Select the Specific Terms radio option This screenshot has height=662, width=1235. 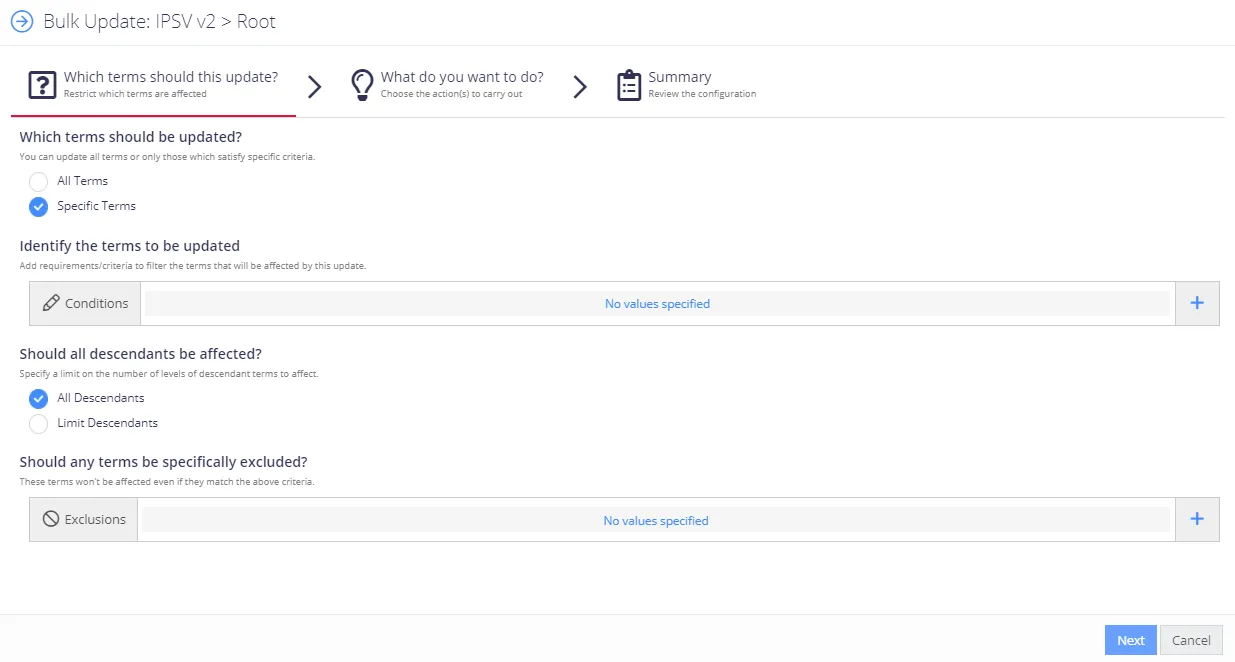[38, 206]
